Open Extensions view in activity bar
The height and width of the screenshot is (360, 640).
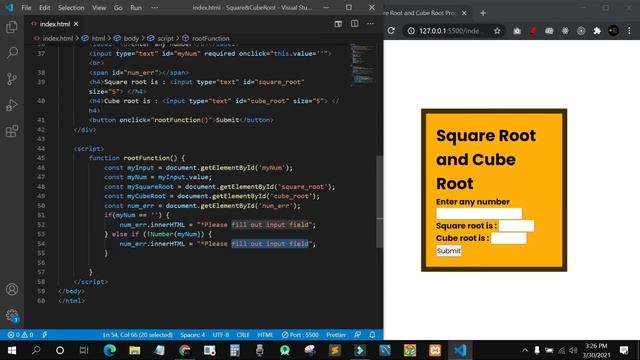tap(12, 131)
